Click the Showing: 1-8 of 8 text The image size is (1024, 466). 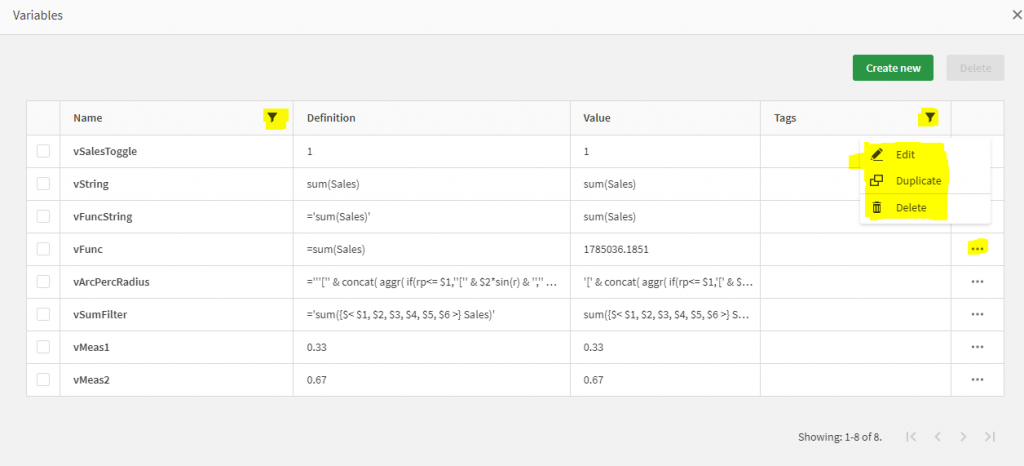[x=840, y=437]
